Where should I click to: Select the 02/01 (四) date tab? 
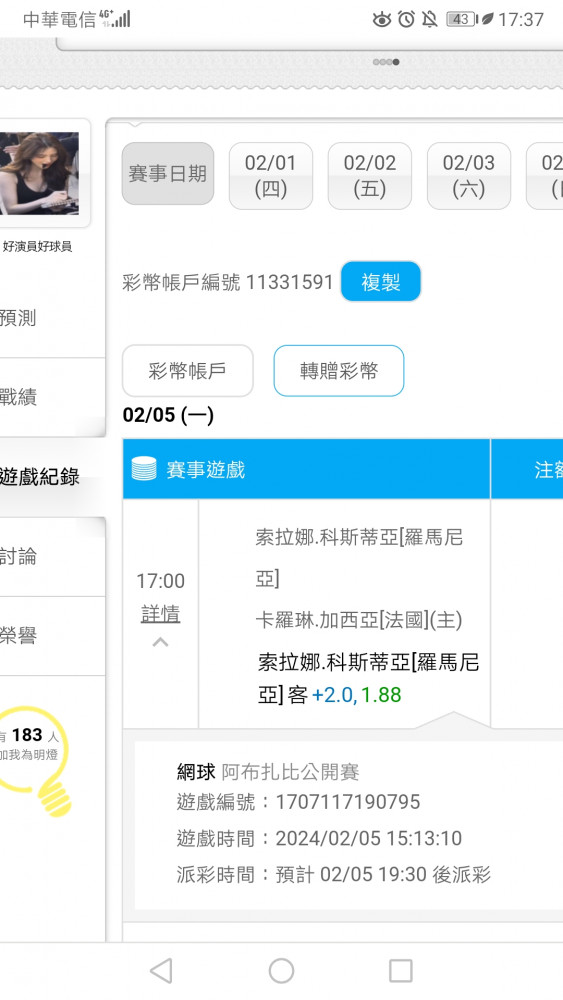(x=271, y=175)
